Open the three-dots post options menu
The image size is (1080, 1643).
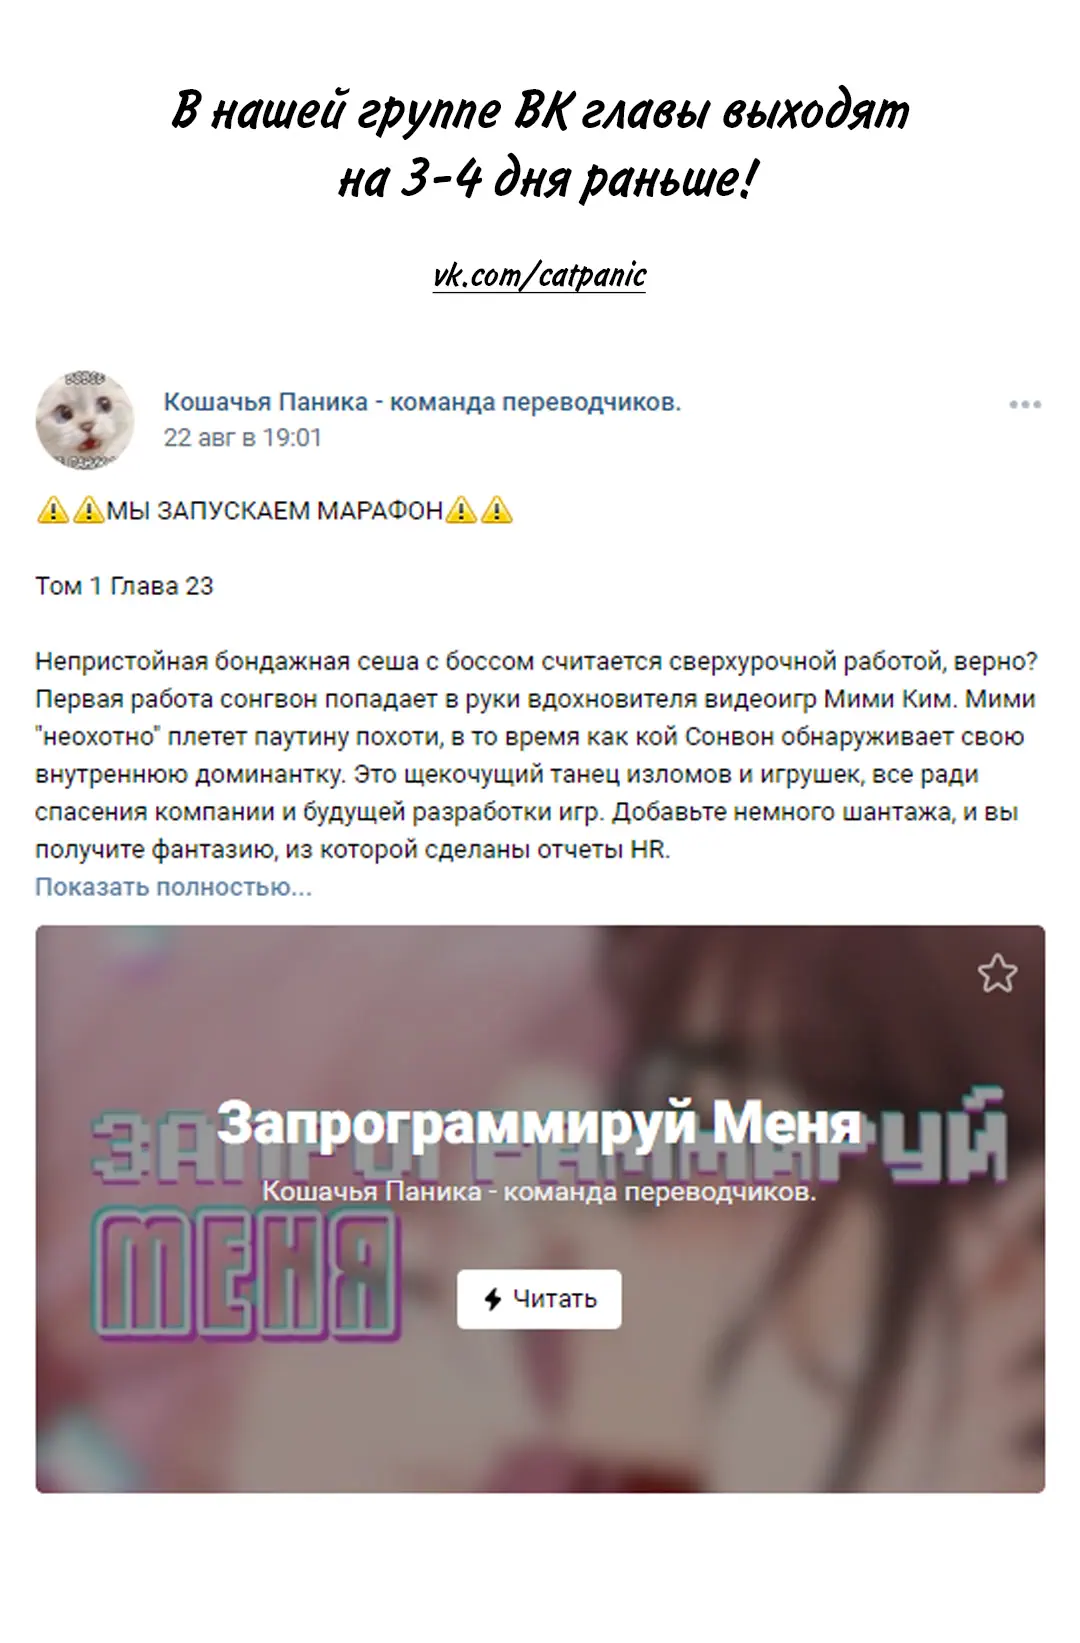1025,405
